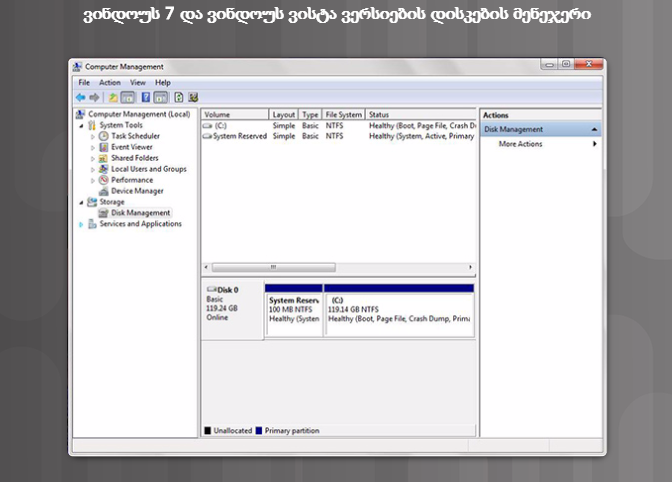The height and width of the screenshot is (482, 672).
Task: Collapse the System Tools node
Action: pyautogui.click(x=81, y=125)
